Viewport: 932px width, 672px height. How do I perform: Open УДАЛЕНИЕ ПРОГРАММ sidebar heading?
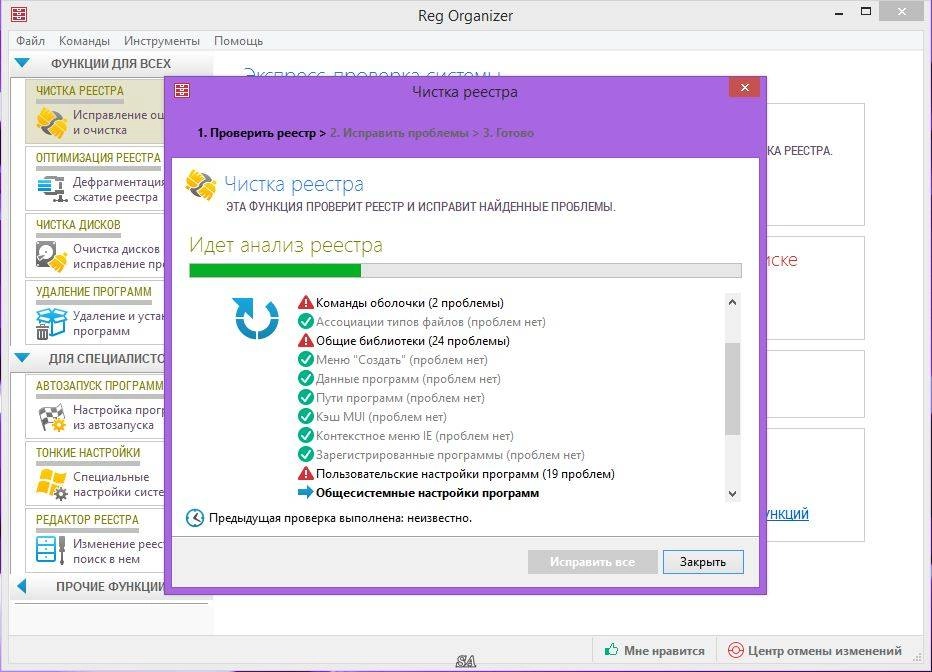[93, 292]
